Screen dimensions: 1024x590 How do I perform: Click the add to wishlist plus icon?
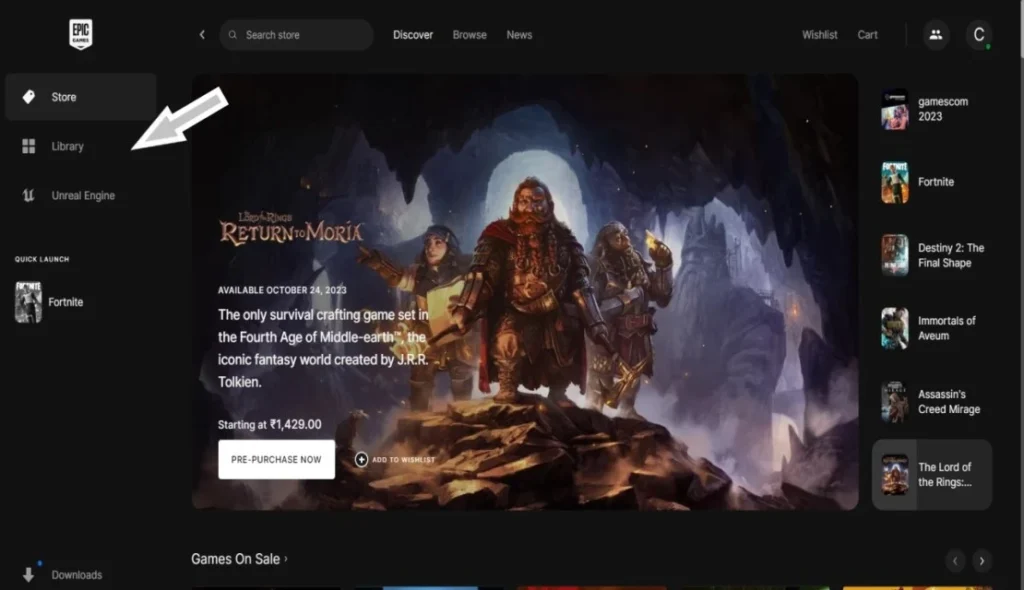coord(361,459)
